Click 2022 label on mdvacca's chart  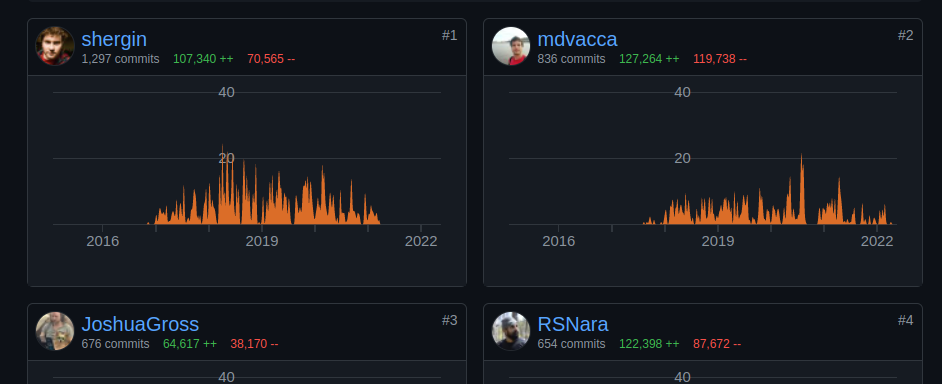(877, 241)
